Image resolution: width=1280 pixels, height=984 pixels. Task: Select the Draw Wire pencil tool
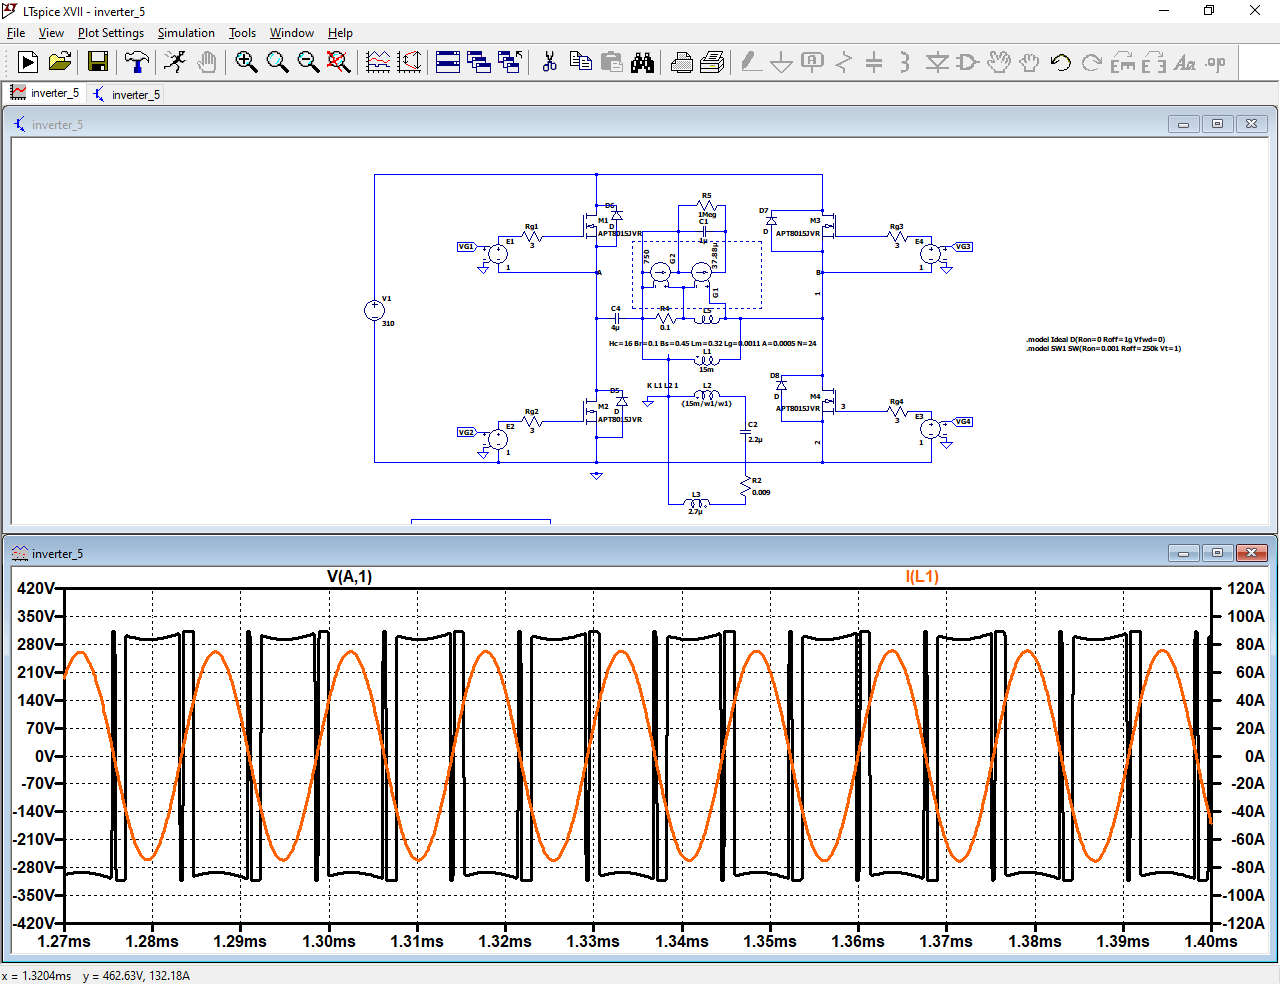click(x=751, y=62)
